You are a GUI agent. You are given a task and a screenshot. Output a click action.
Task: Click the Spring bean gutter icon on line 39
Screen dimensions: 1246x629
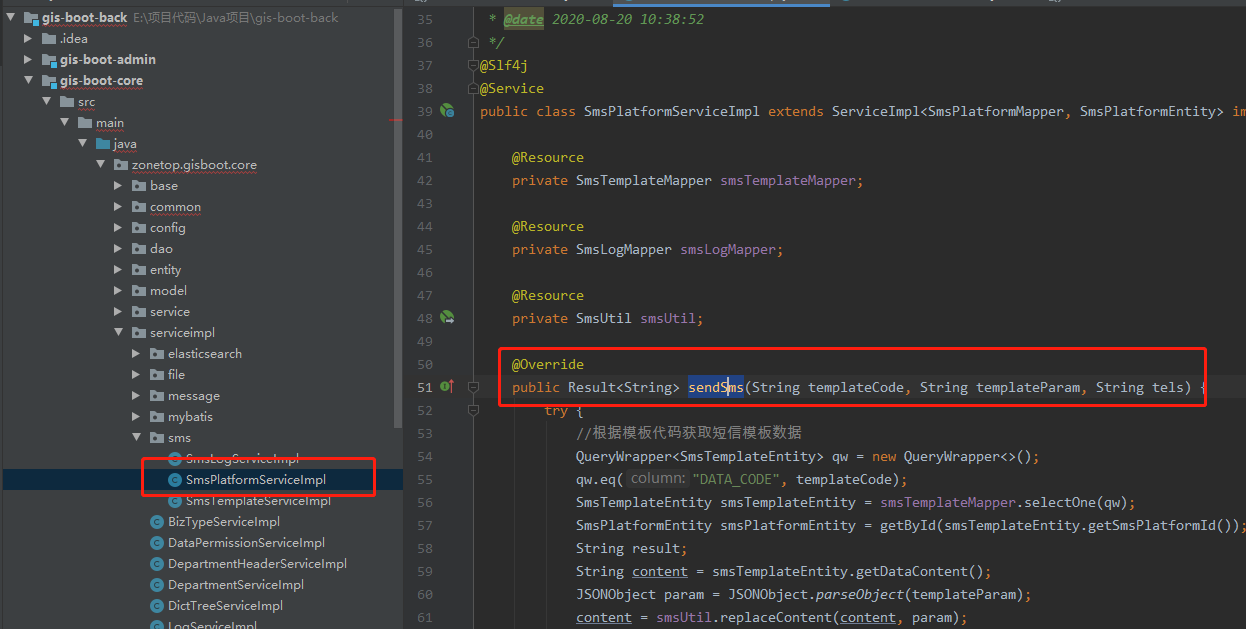pos(447,111)
